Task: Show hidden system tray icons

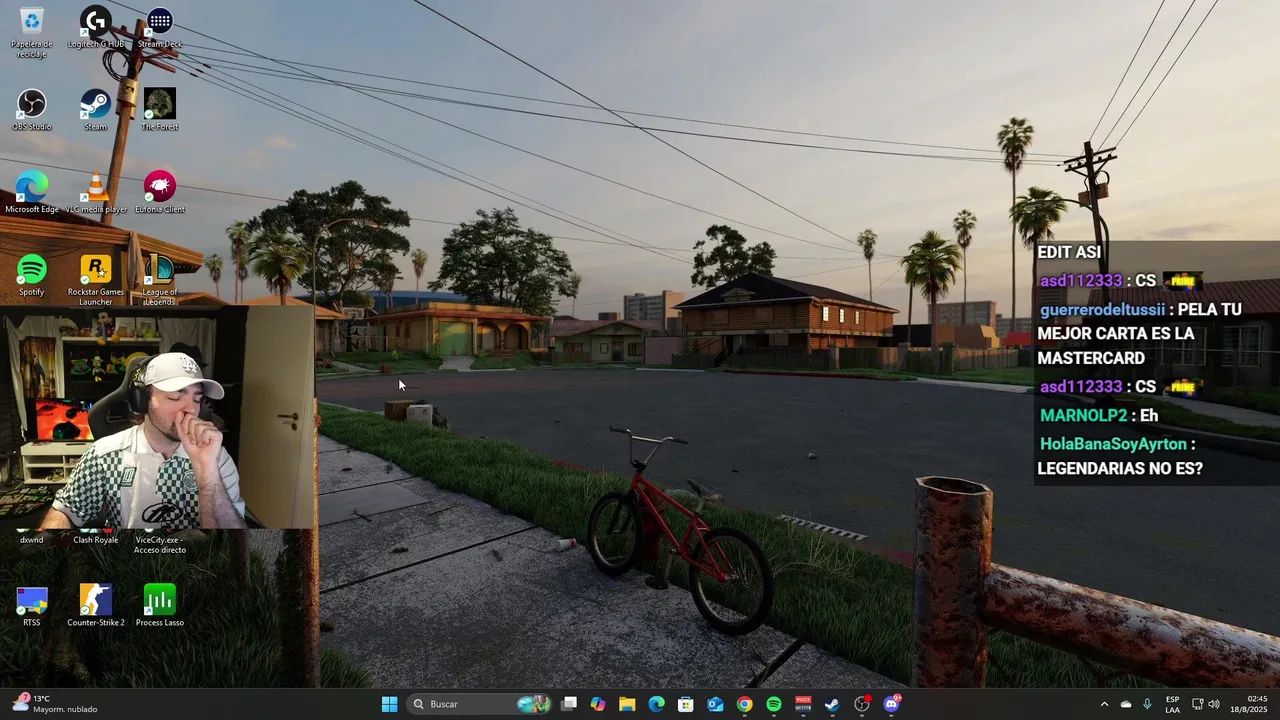Action: [1104, 704]
